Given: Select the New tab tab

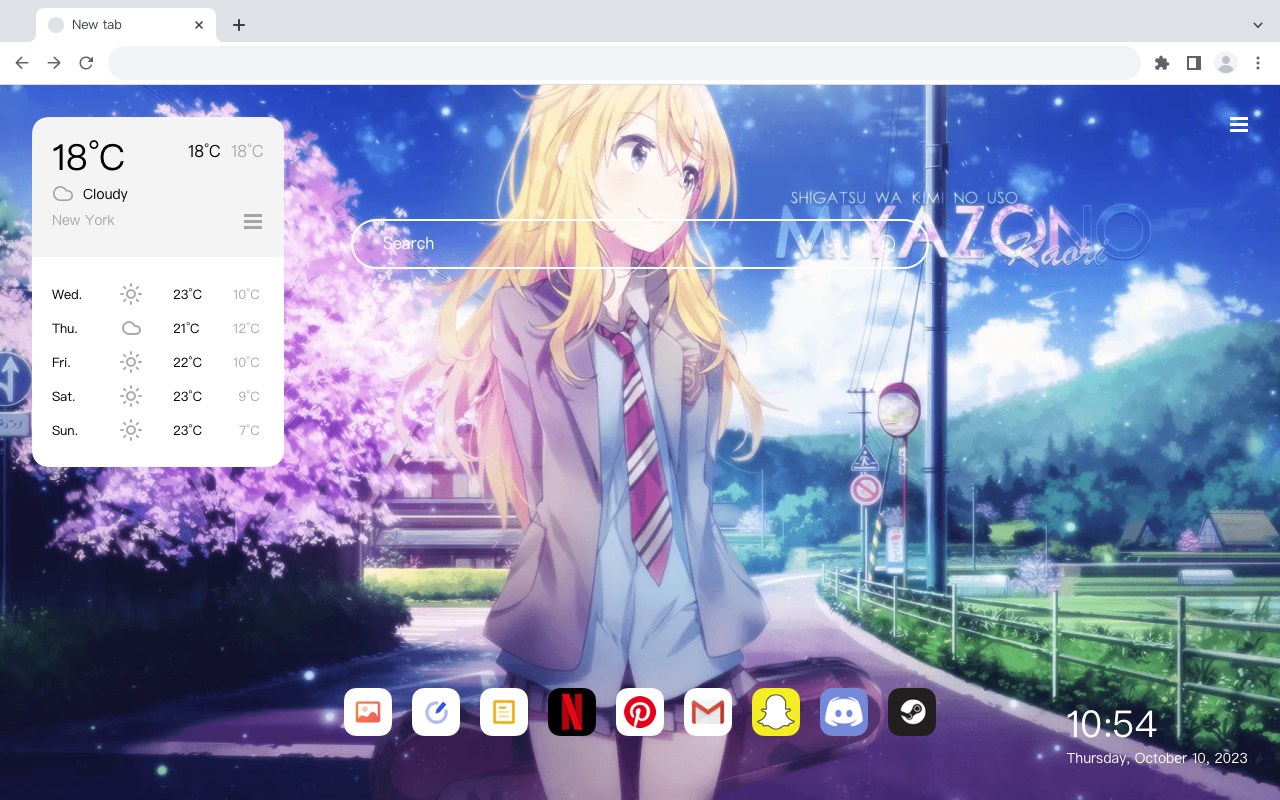Looking at the screenshot, I should [126, 25].
